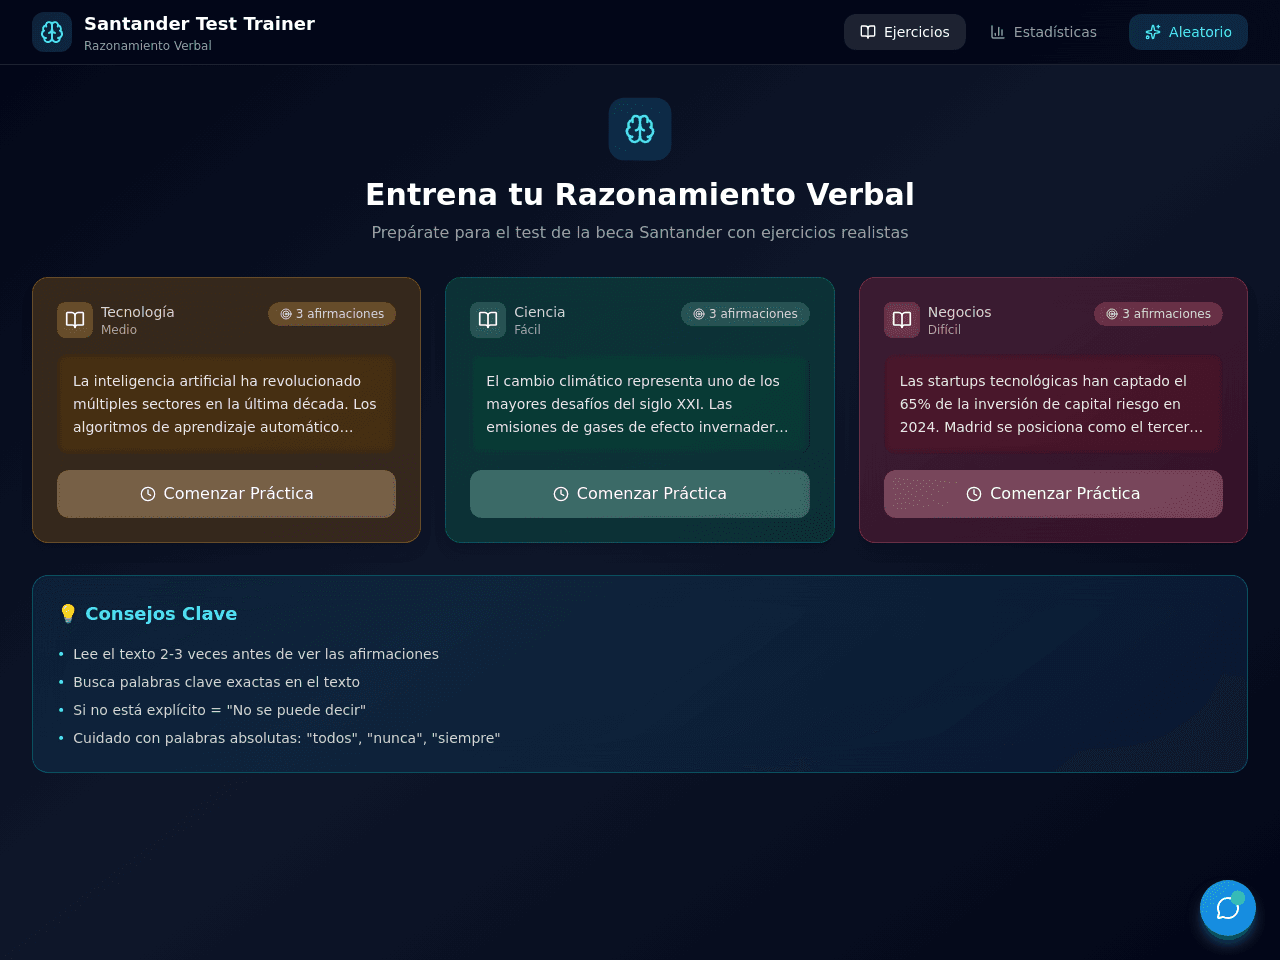Select the cambio climático text excerpt
Screen dimensions: 1280x960
pos(640,404)
